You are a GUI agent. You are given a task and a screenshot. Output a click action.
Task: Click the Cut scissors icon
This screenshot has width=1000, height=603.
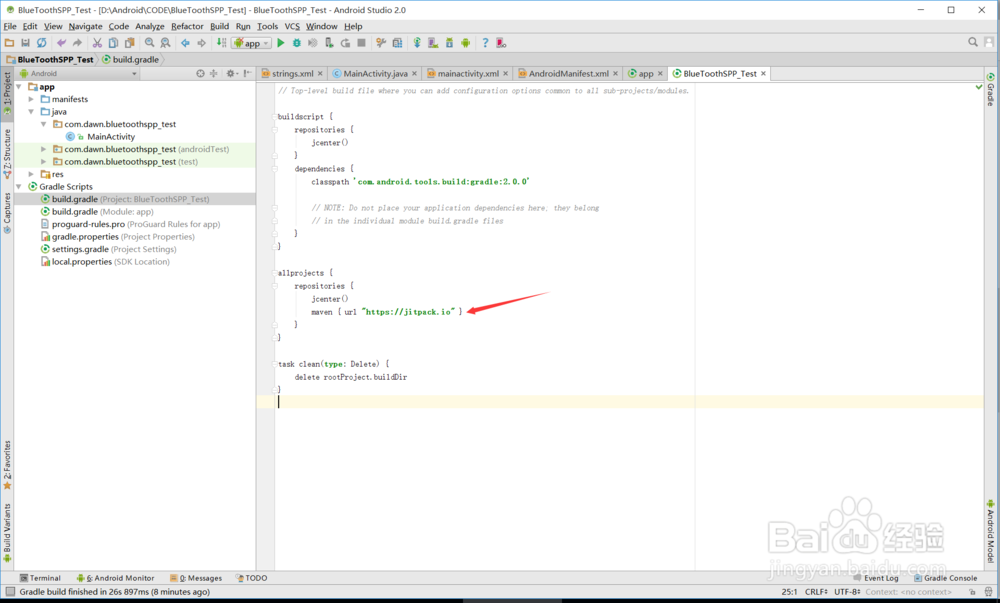97,43
